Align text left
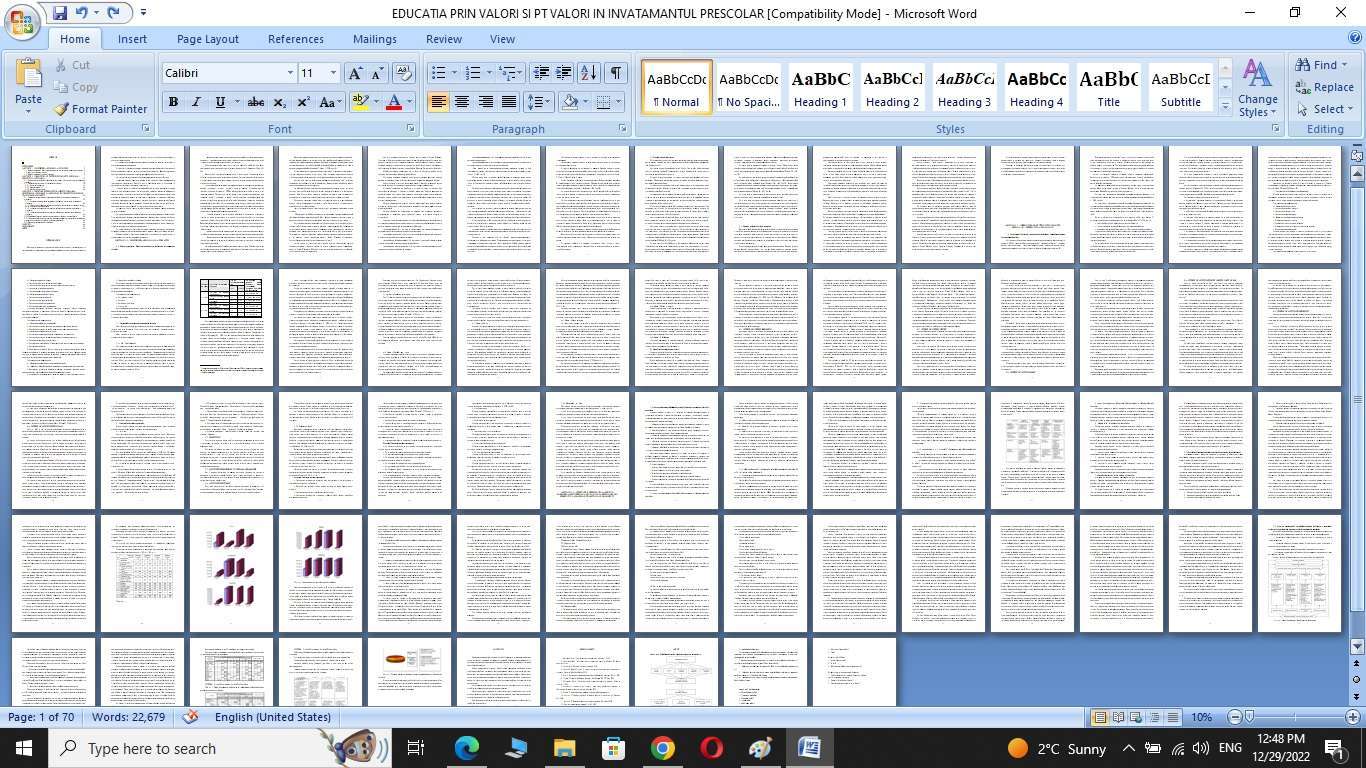 [438, 102]
